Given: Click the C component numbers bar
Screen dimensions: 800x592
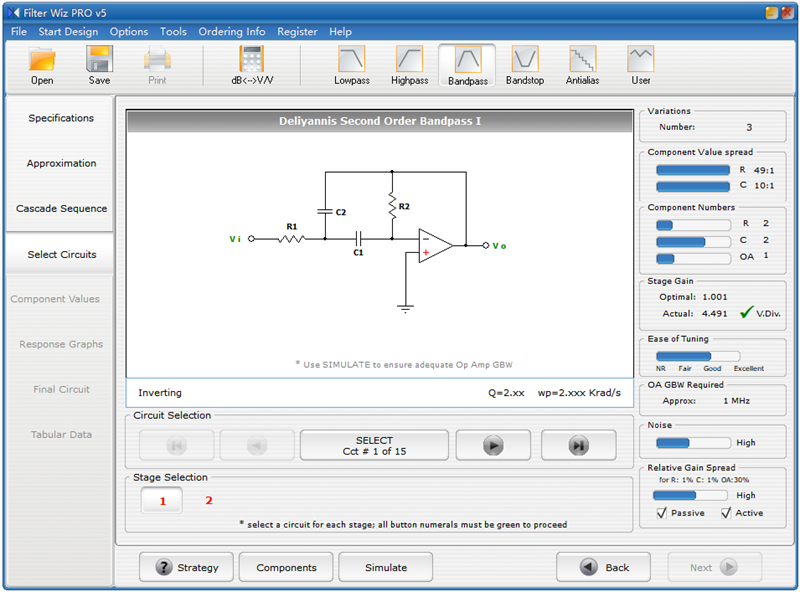Looking at the screenshot, I should tap(693, 241).
